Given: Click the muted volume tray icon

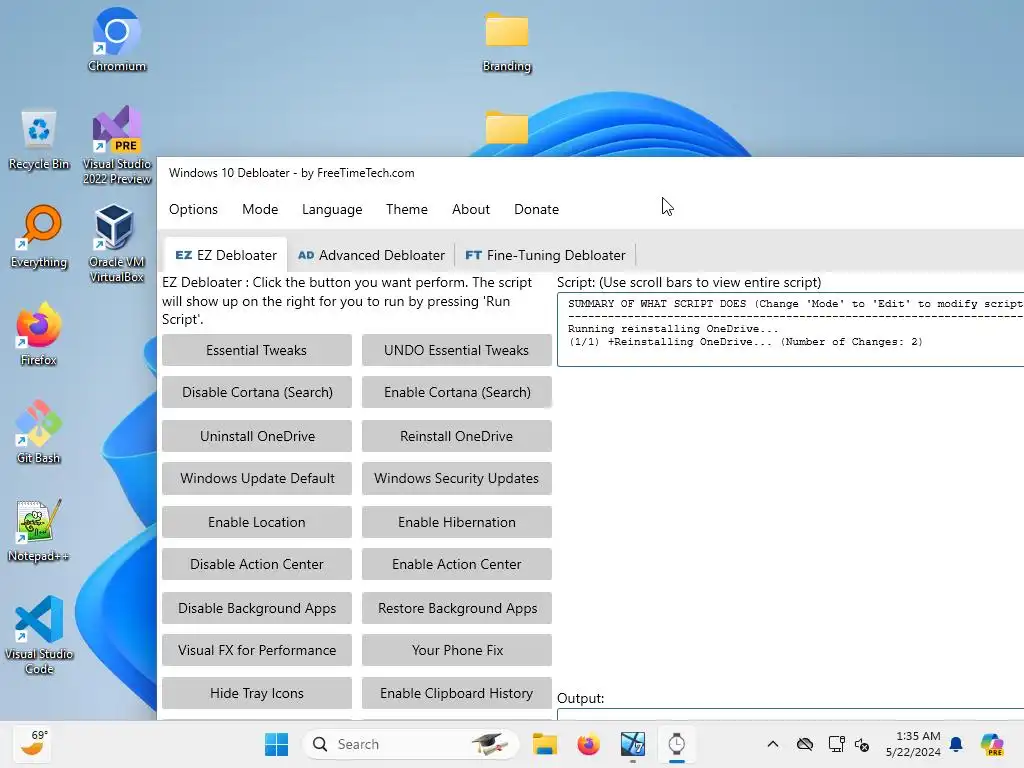Looking at the screenshot, I should pyautogui.click(x=862, y=744).
